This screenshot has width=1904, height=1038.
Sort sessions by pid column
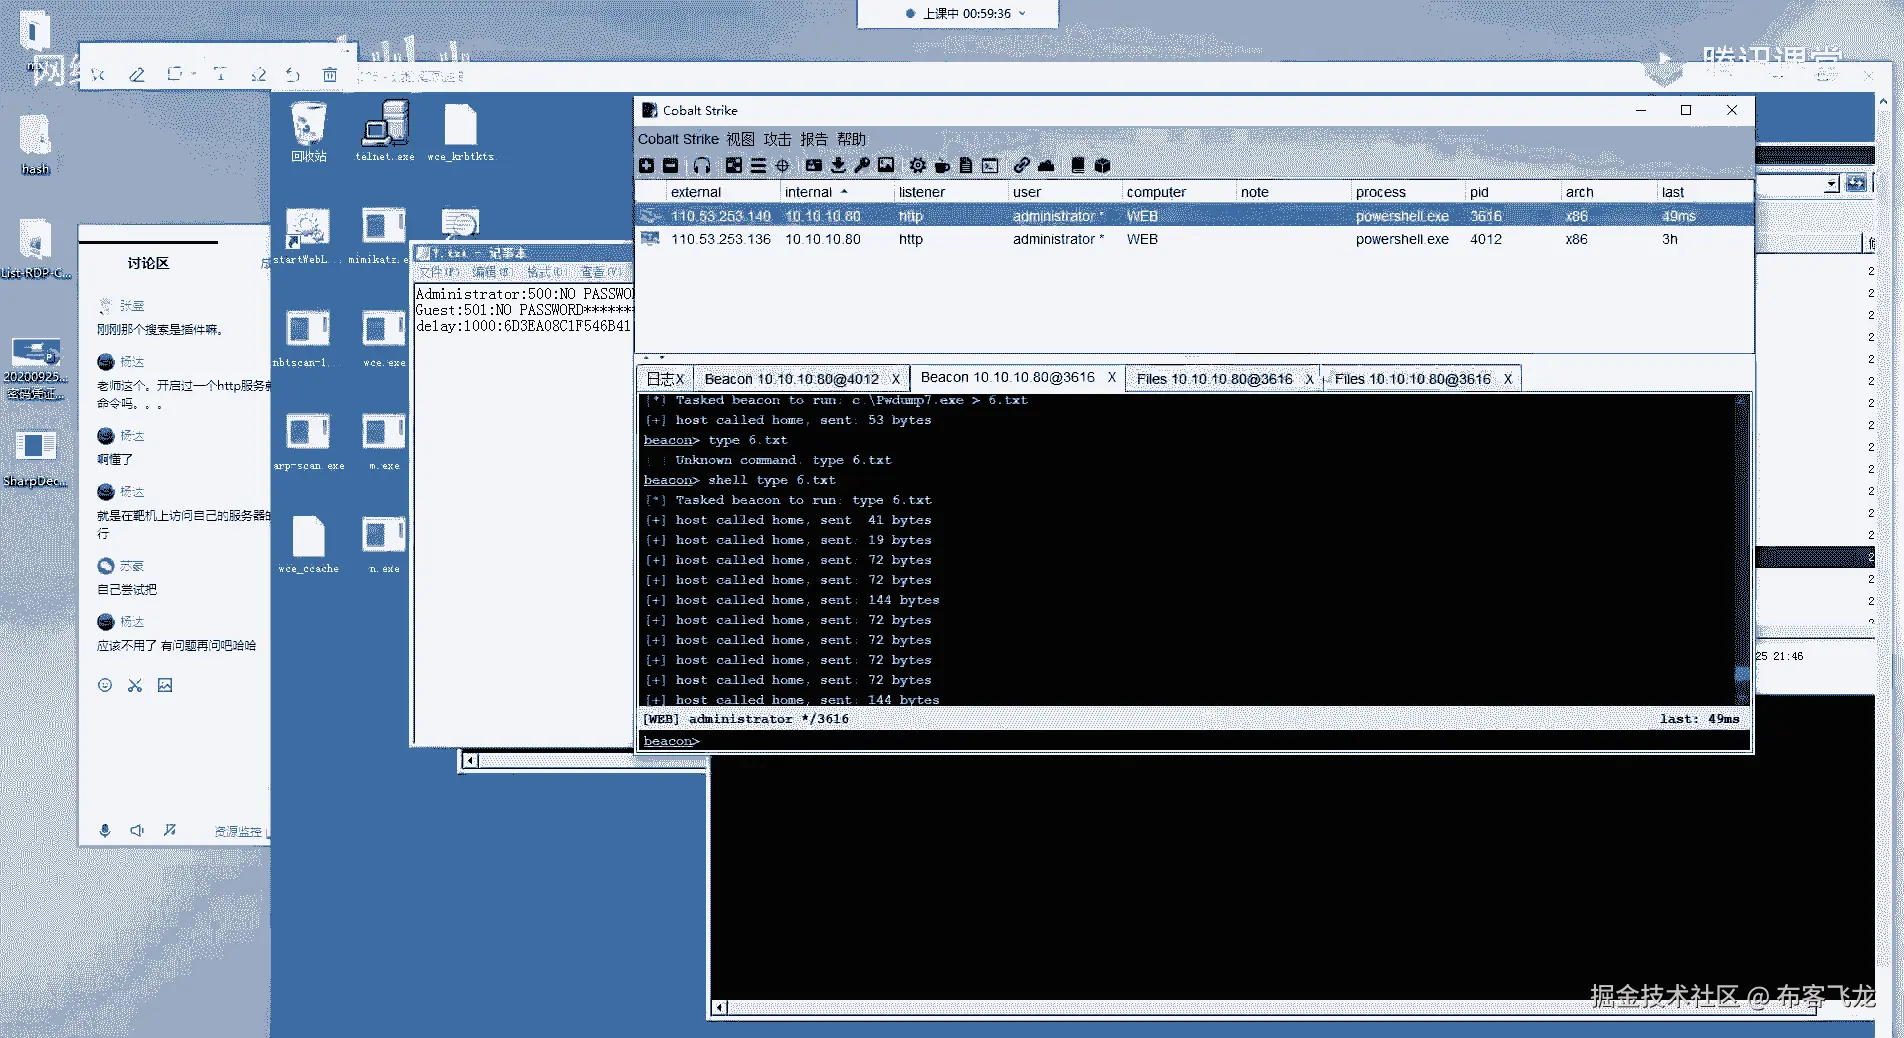coord(1512,192)
